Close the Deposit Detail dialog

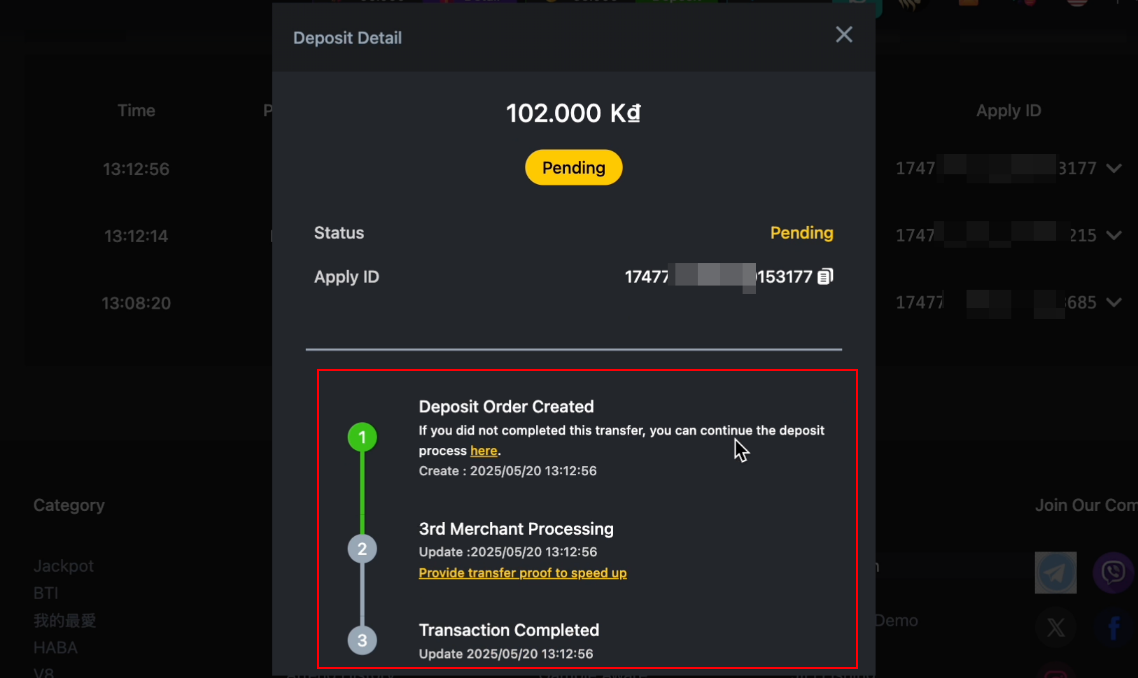[843, 34]
